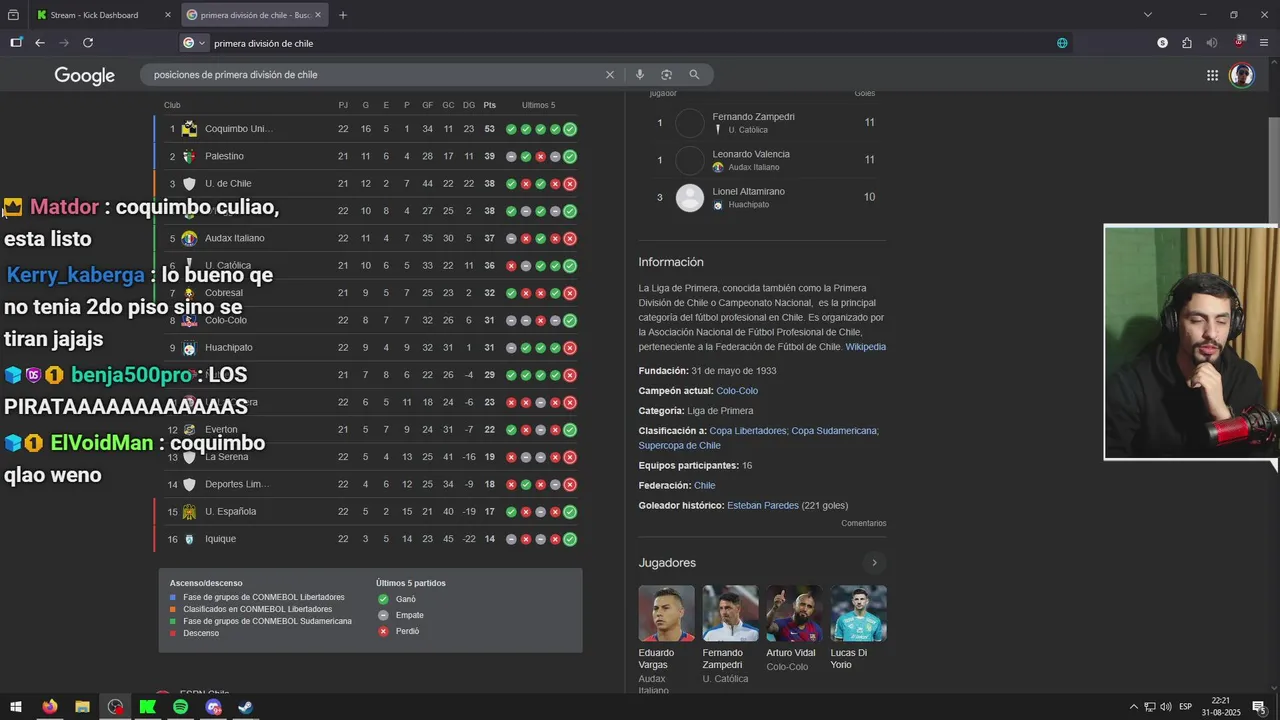The width and height of the screenshot is (1280, 720).
Task: Open the extensions puzzle icon
Action: click(1187, 43)
